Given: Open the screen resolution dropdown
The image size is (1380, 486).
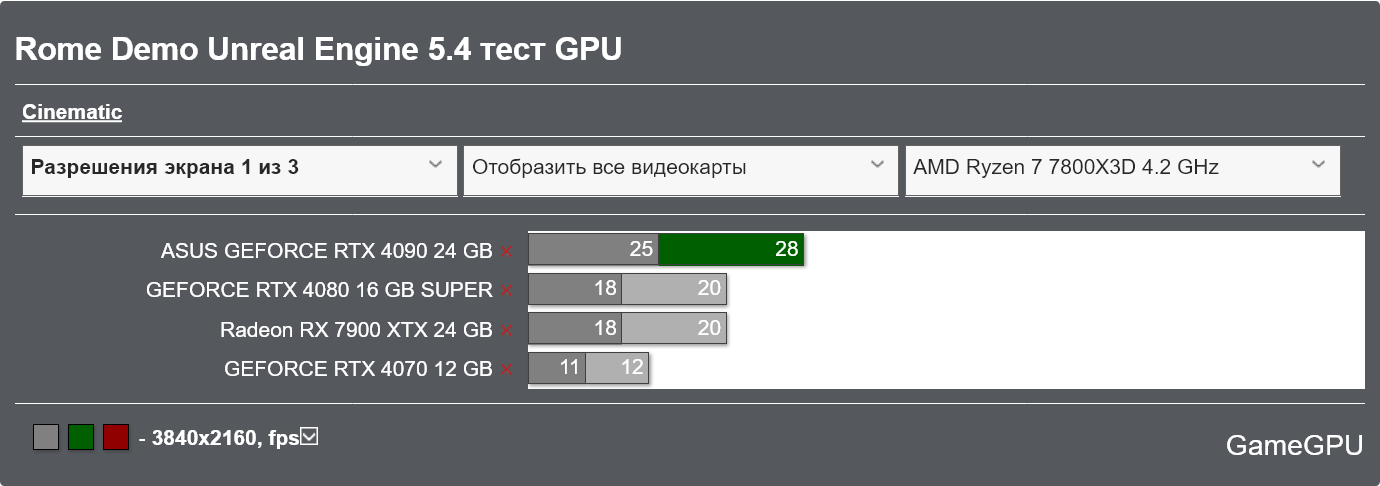Looking at the screenshot, I should point(239,168).
